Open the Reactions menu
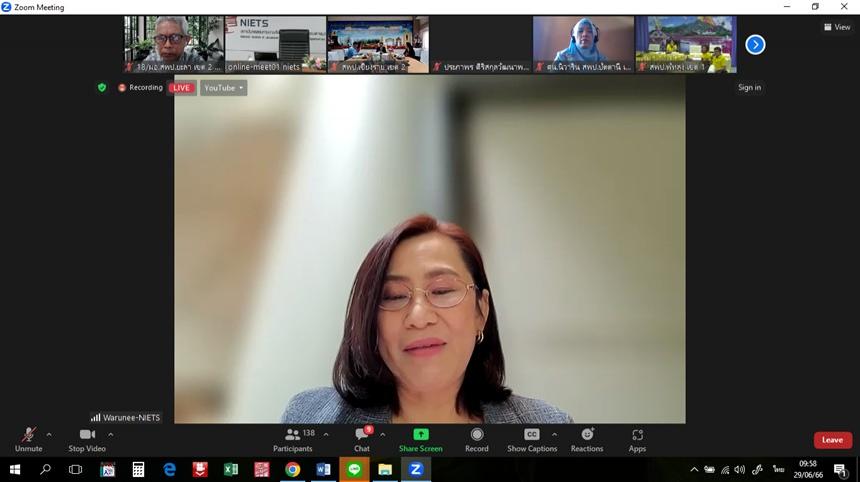This screenshot has height=482, width=860. coord(587,440)
